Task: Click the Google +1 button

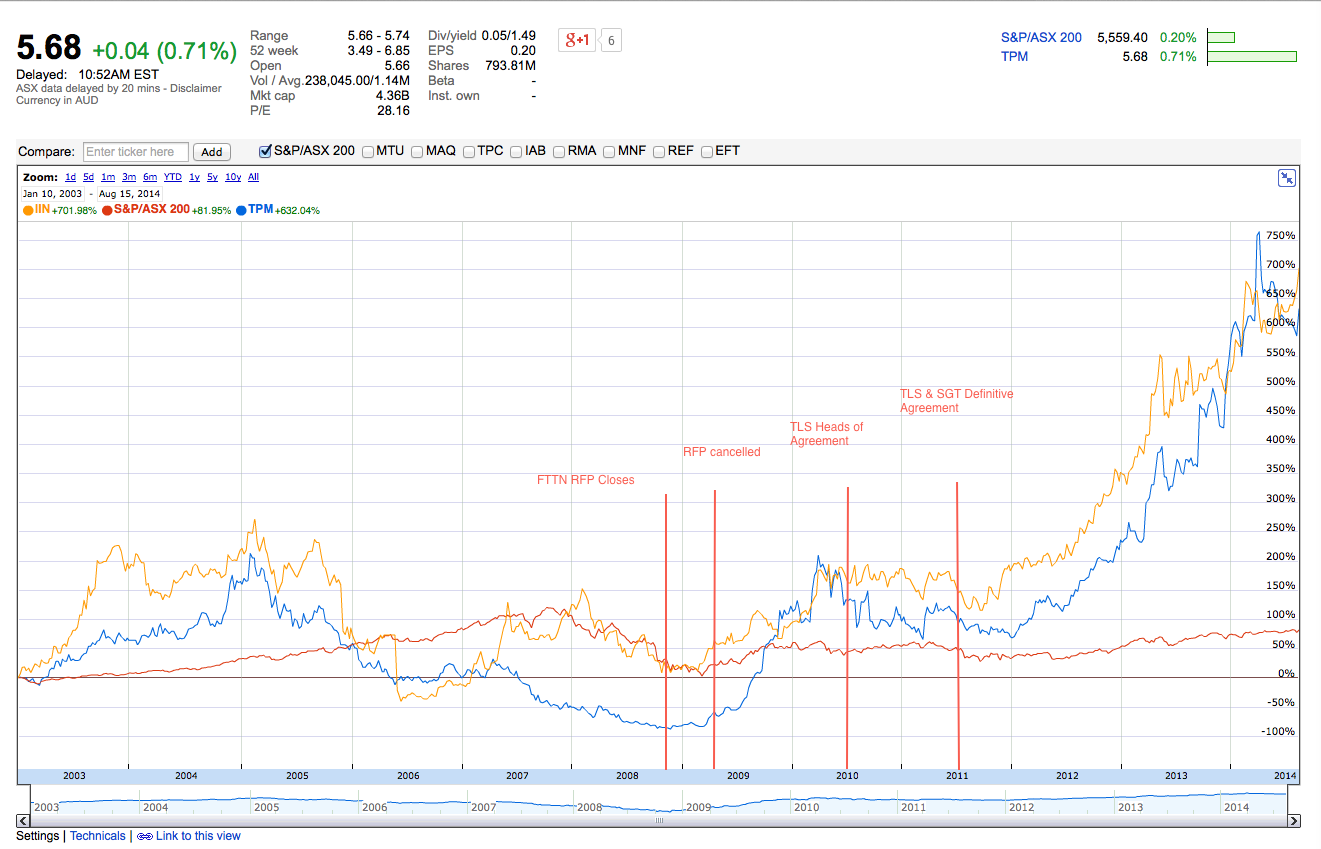Action: (577, 40)
